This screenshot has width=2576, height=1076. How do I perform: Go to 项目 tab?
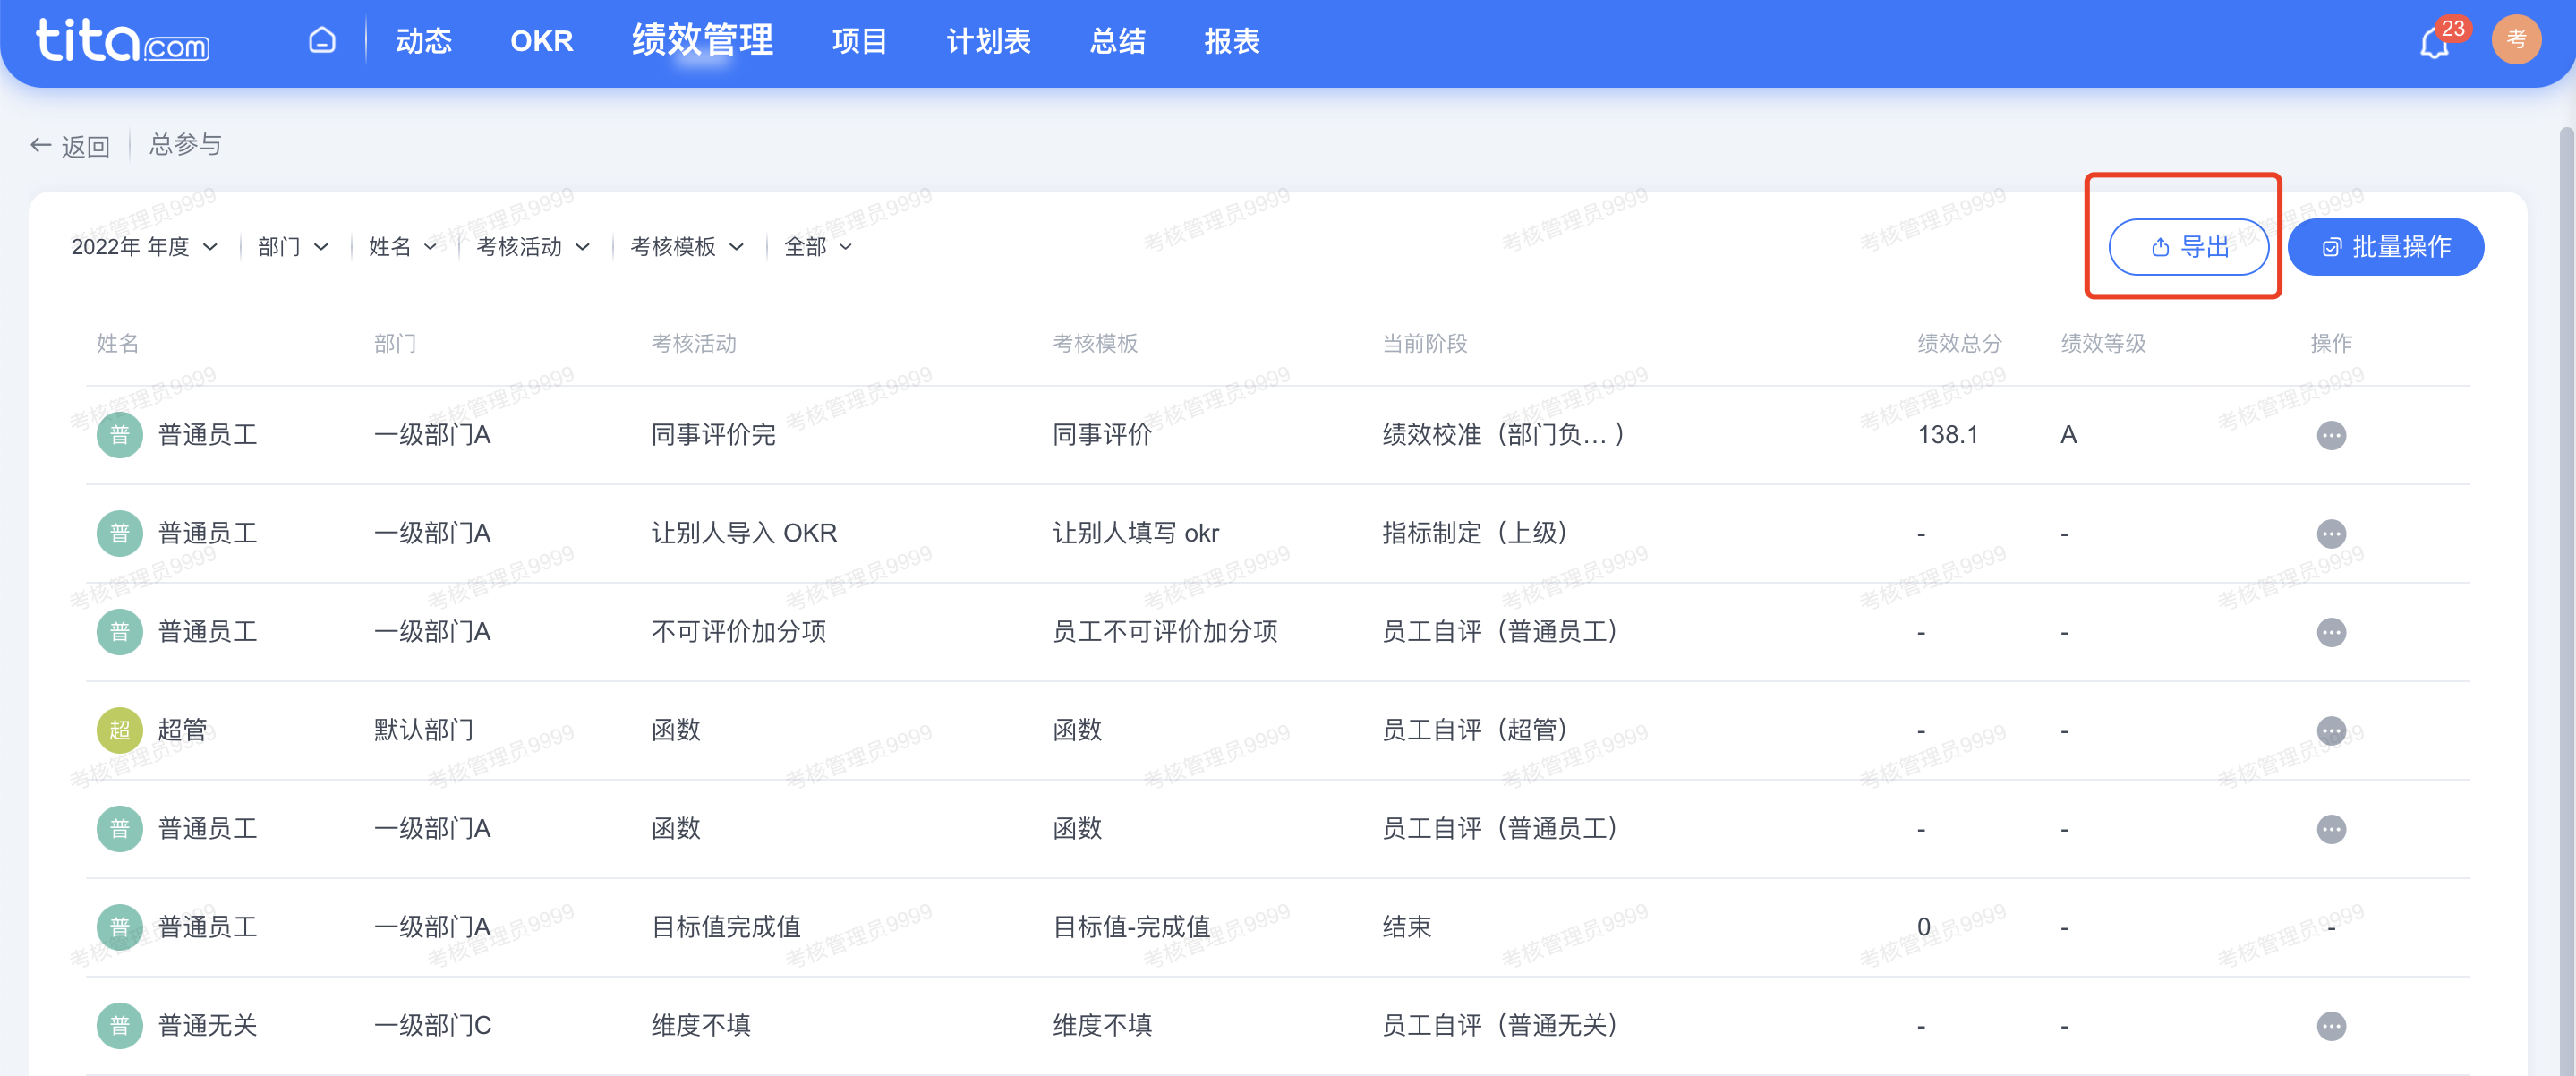pyautogui.click(x=859, y=41)
